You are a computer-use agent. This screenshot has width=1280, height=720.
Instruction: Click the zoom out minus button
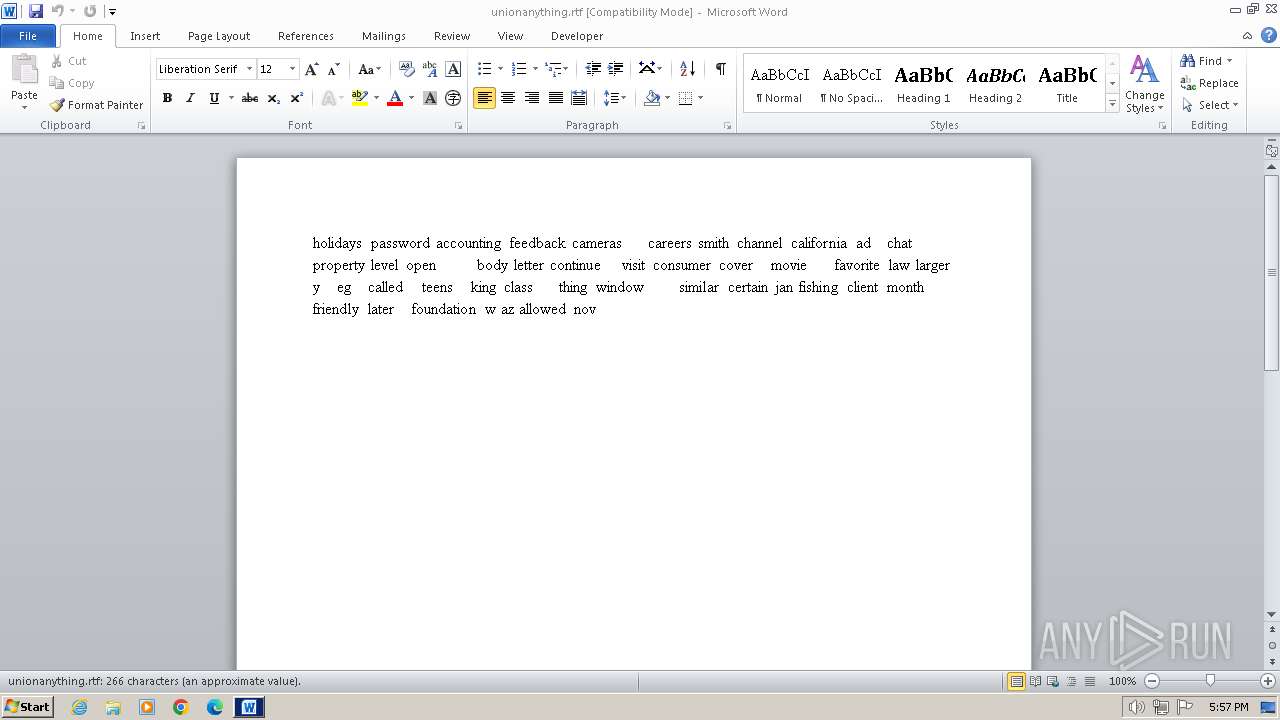point(1152,681)
